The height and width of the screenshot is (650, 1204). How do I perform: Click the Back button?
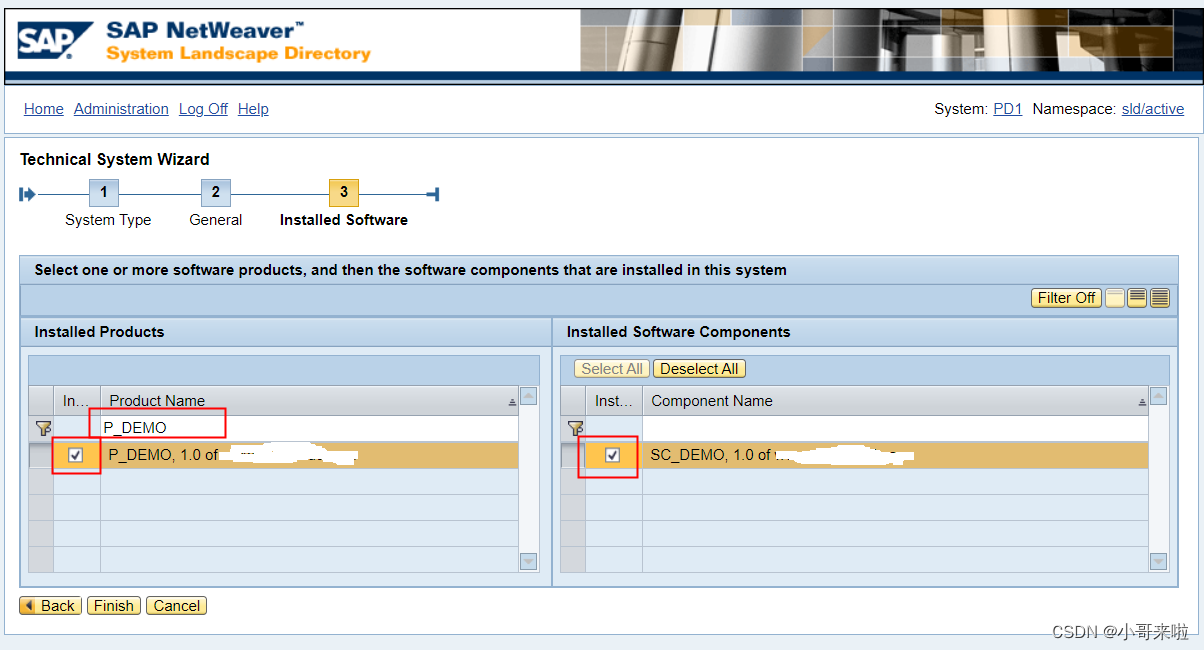tap(49, 605)
